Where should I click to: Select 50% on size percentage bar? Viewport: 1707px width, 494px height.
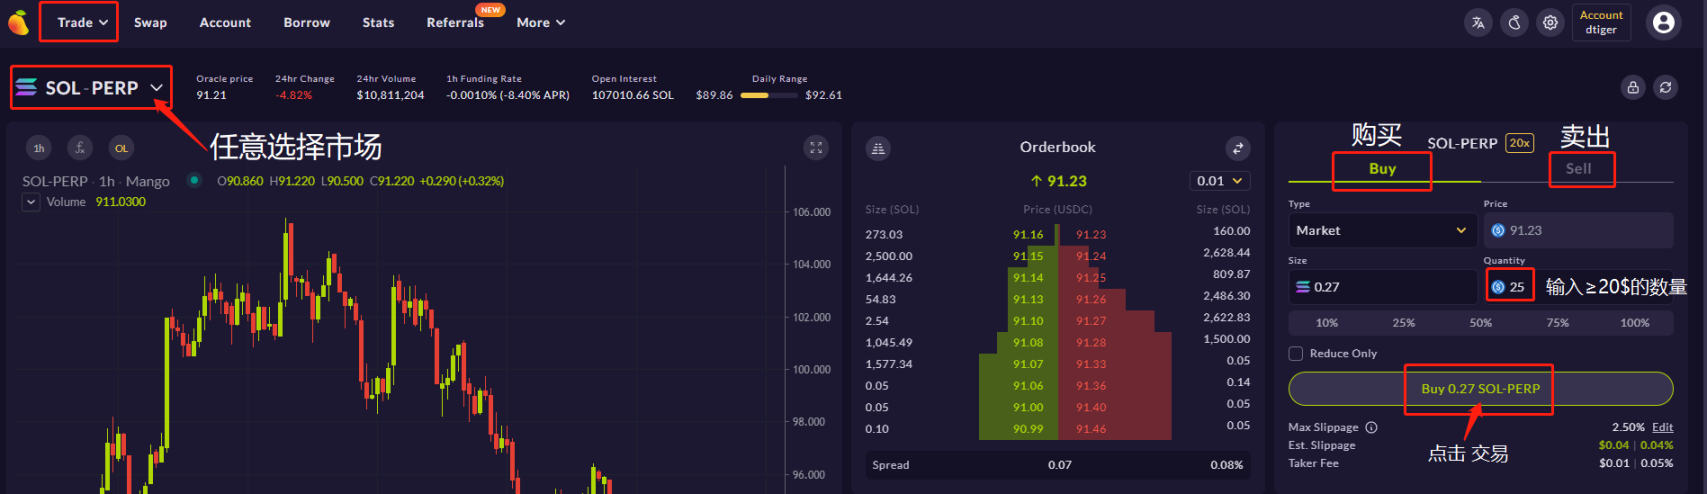pyautogui.click(x=1480, y=323)
